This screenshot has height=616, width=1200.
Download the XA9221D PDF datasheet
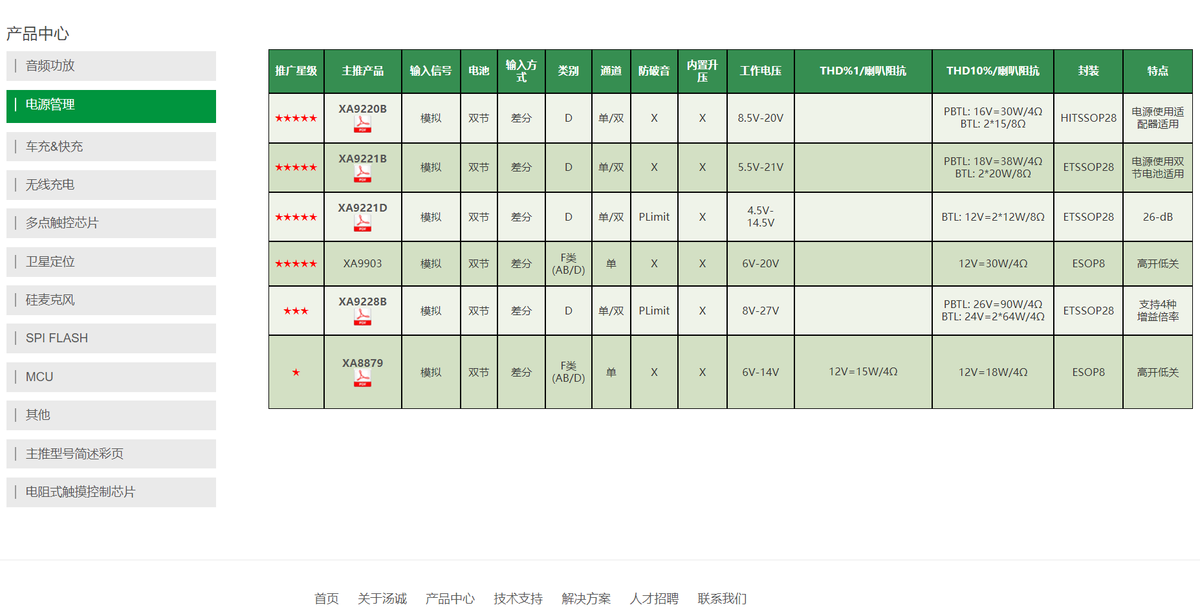point(362,224)
